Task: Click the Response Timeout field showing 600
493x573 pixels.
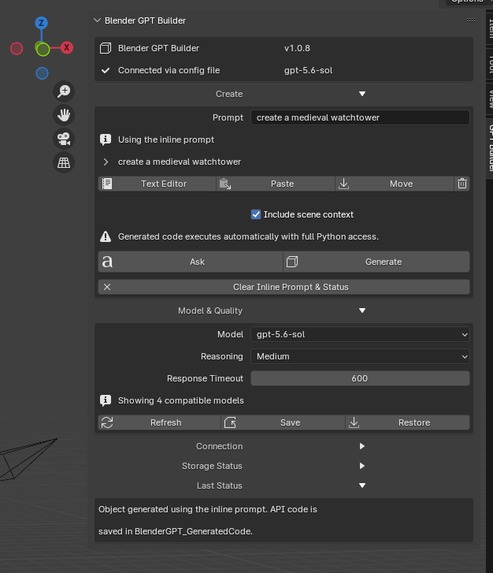Action: click(360, 378)
